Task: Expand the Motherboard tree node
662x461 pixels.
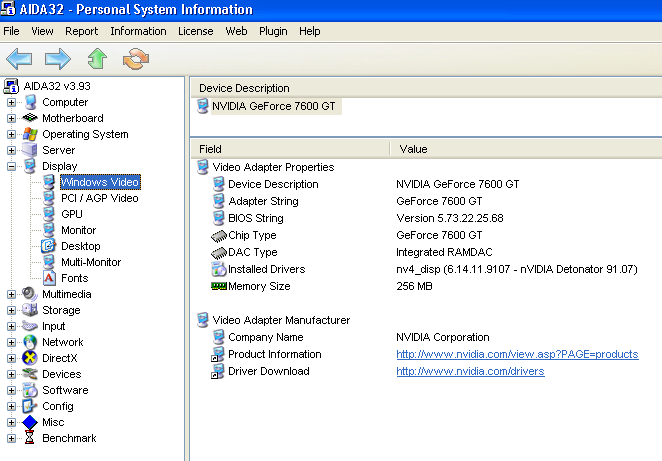Action: pos(12,118)
